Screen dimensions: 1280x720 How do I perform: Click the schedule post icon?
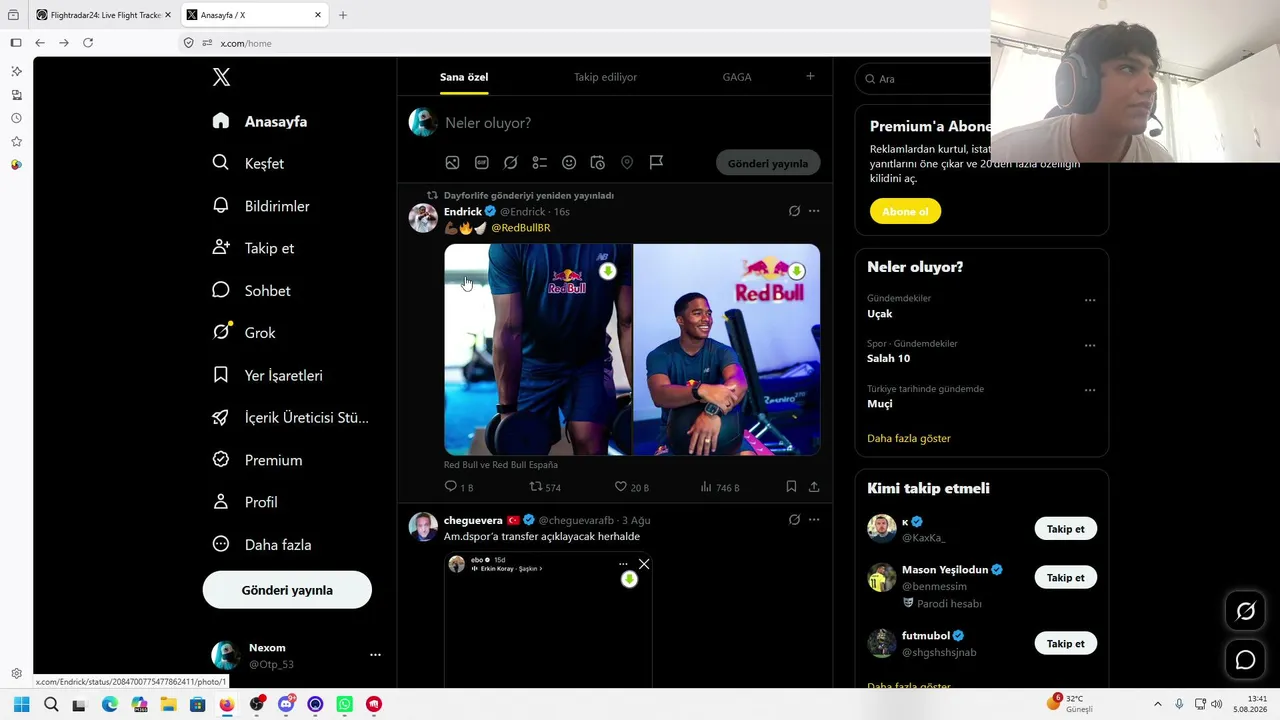[x=598, y=163]
